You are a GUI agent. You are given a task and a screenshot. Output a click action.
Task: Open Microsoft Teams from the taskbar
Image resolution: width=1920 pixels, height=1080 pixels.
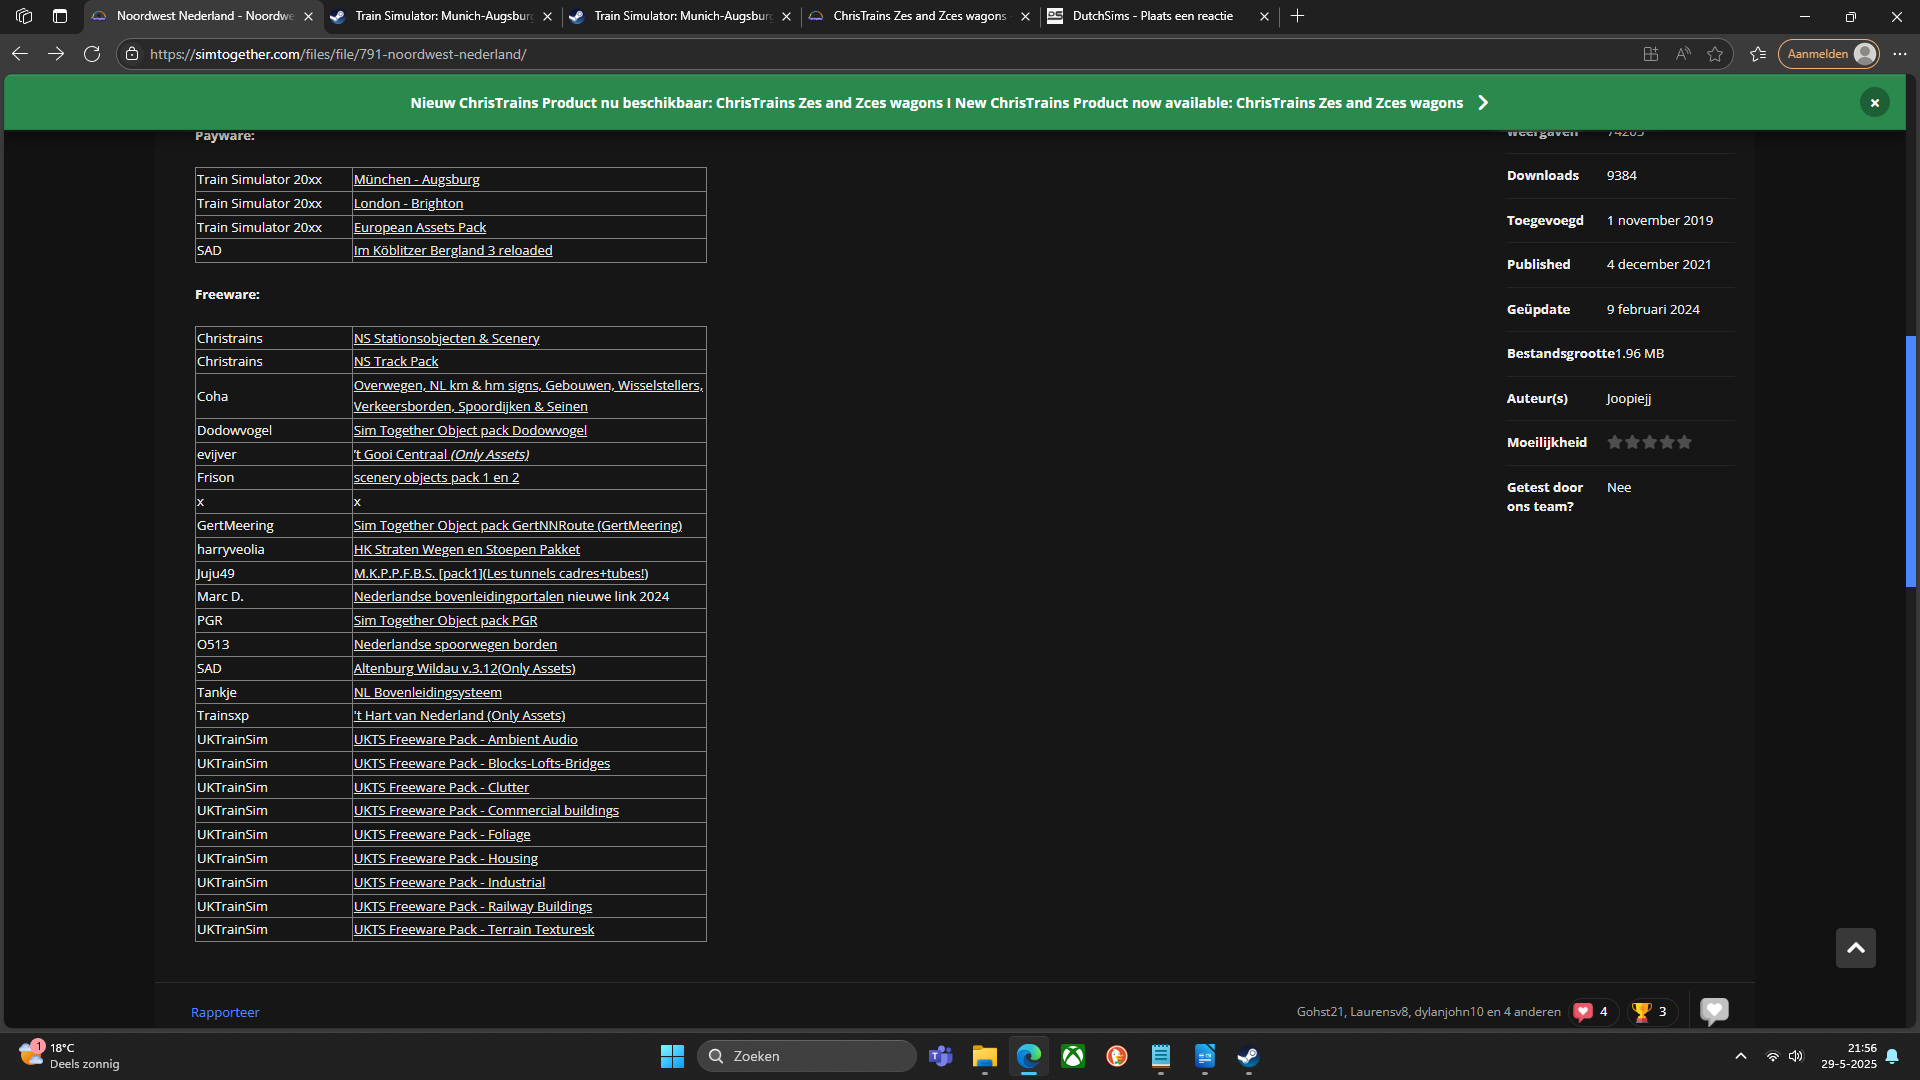click(x=941, y=1056)
